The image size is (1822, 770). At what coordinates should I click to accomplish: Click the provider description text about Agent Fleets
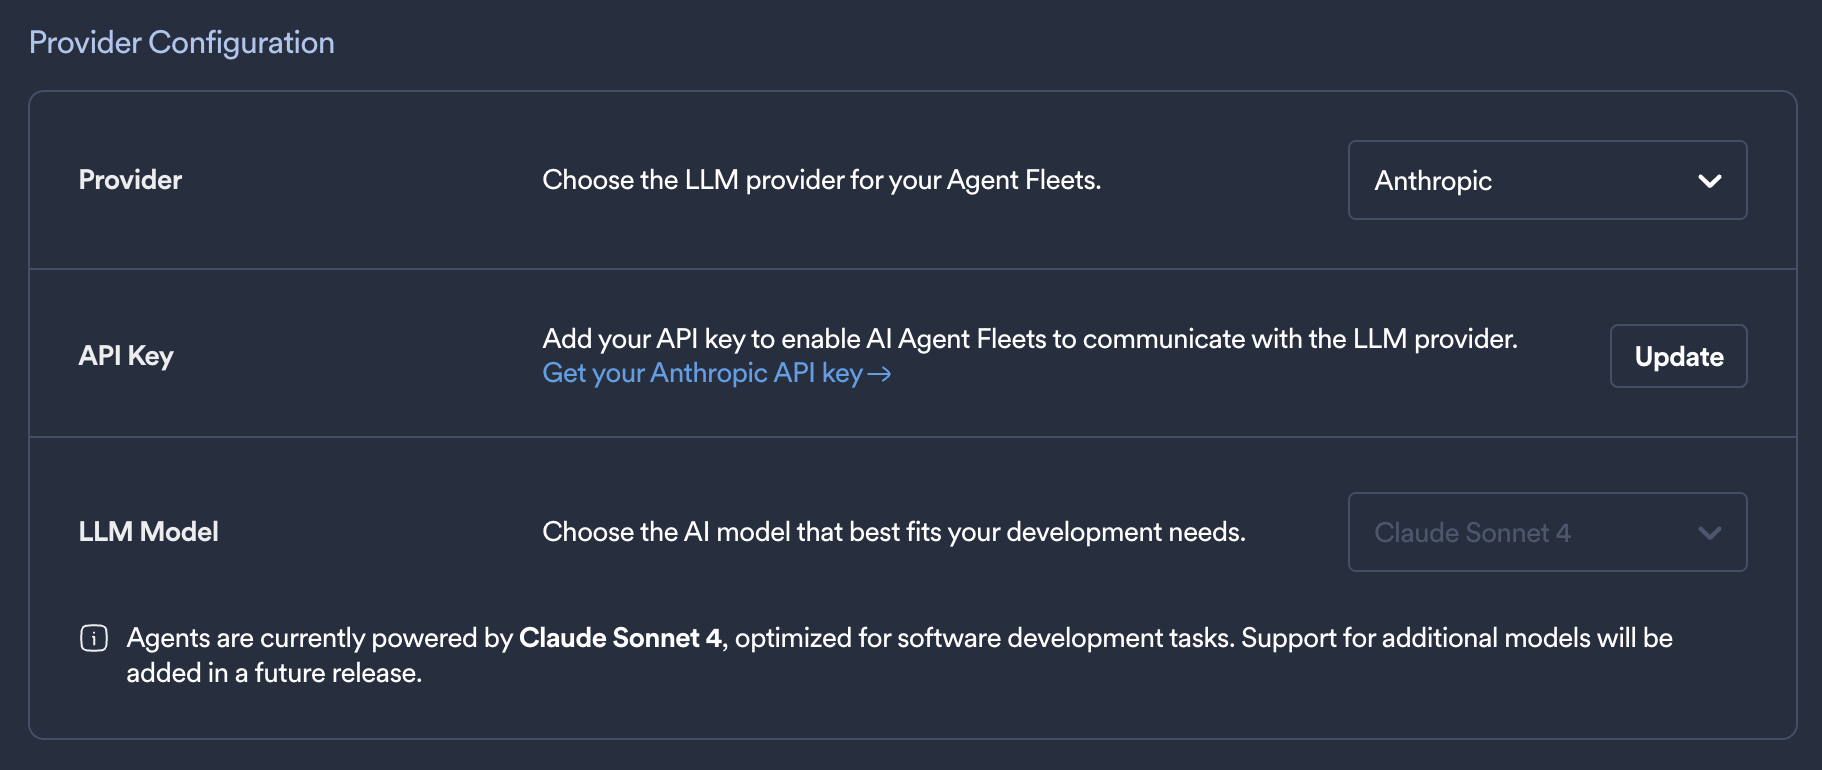point(822,180)
